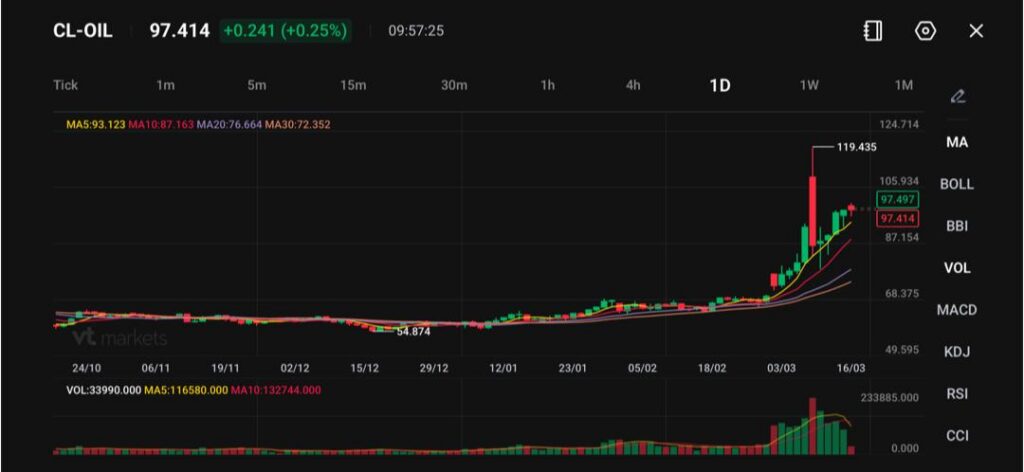This screenshot has height=472, width=1024.
Task: Close the CL-OIL chart view
Action: [x=976, y=31]
